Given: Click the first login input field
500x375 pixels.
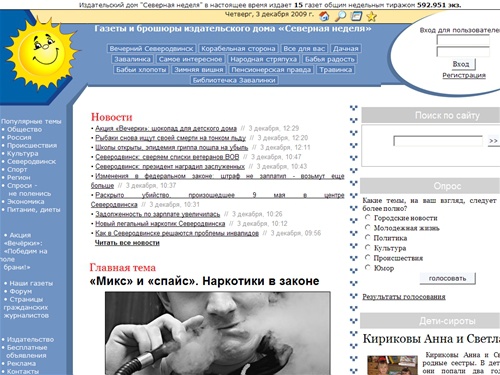Looking at the screenshot, I should 463,40.
